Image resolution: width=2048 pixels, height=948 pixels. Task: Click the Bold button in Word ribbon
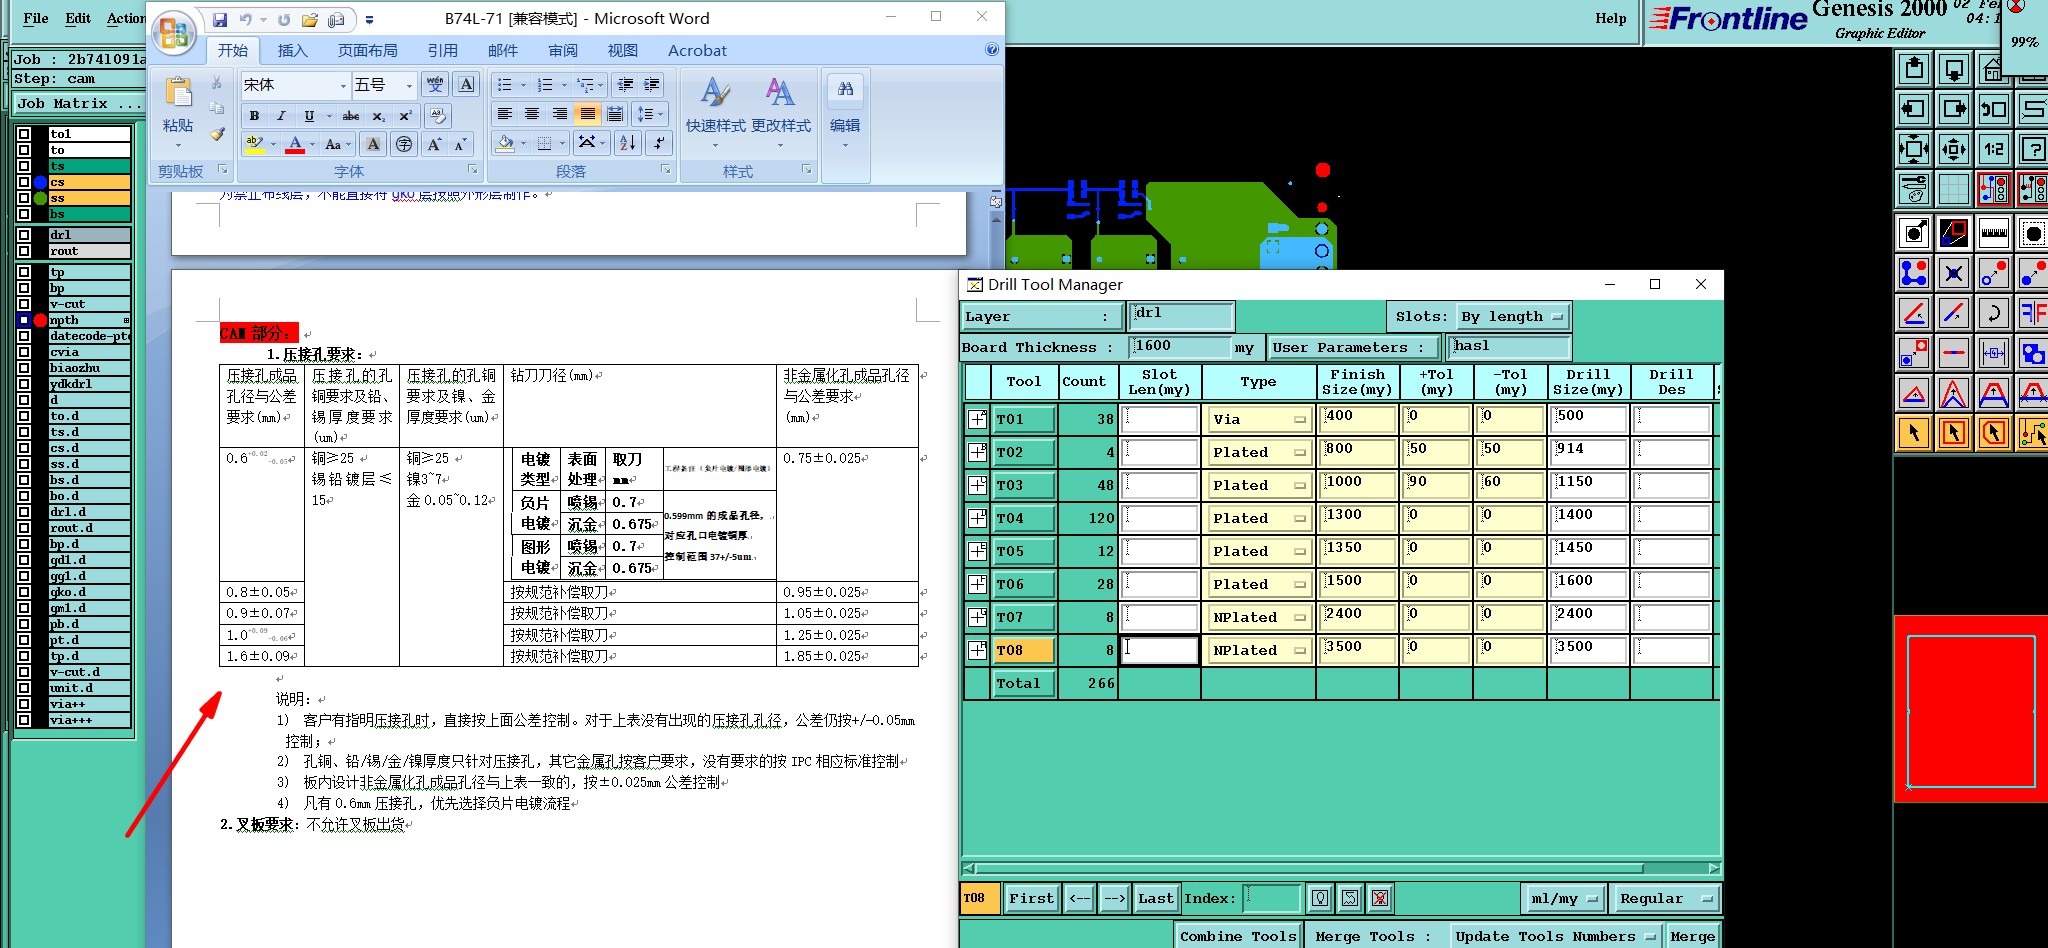tap(255, 116)
